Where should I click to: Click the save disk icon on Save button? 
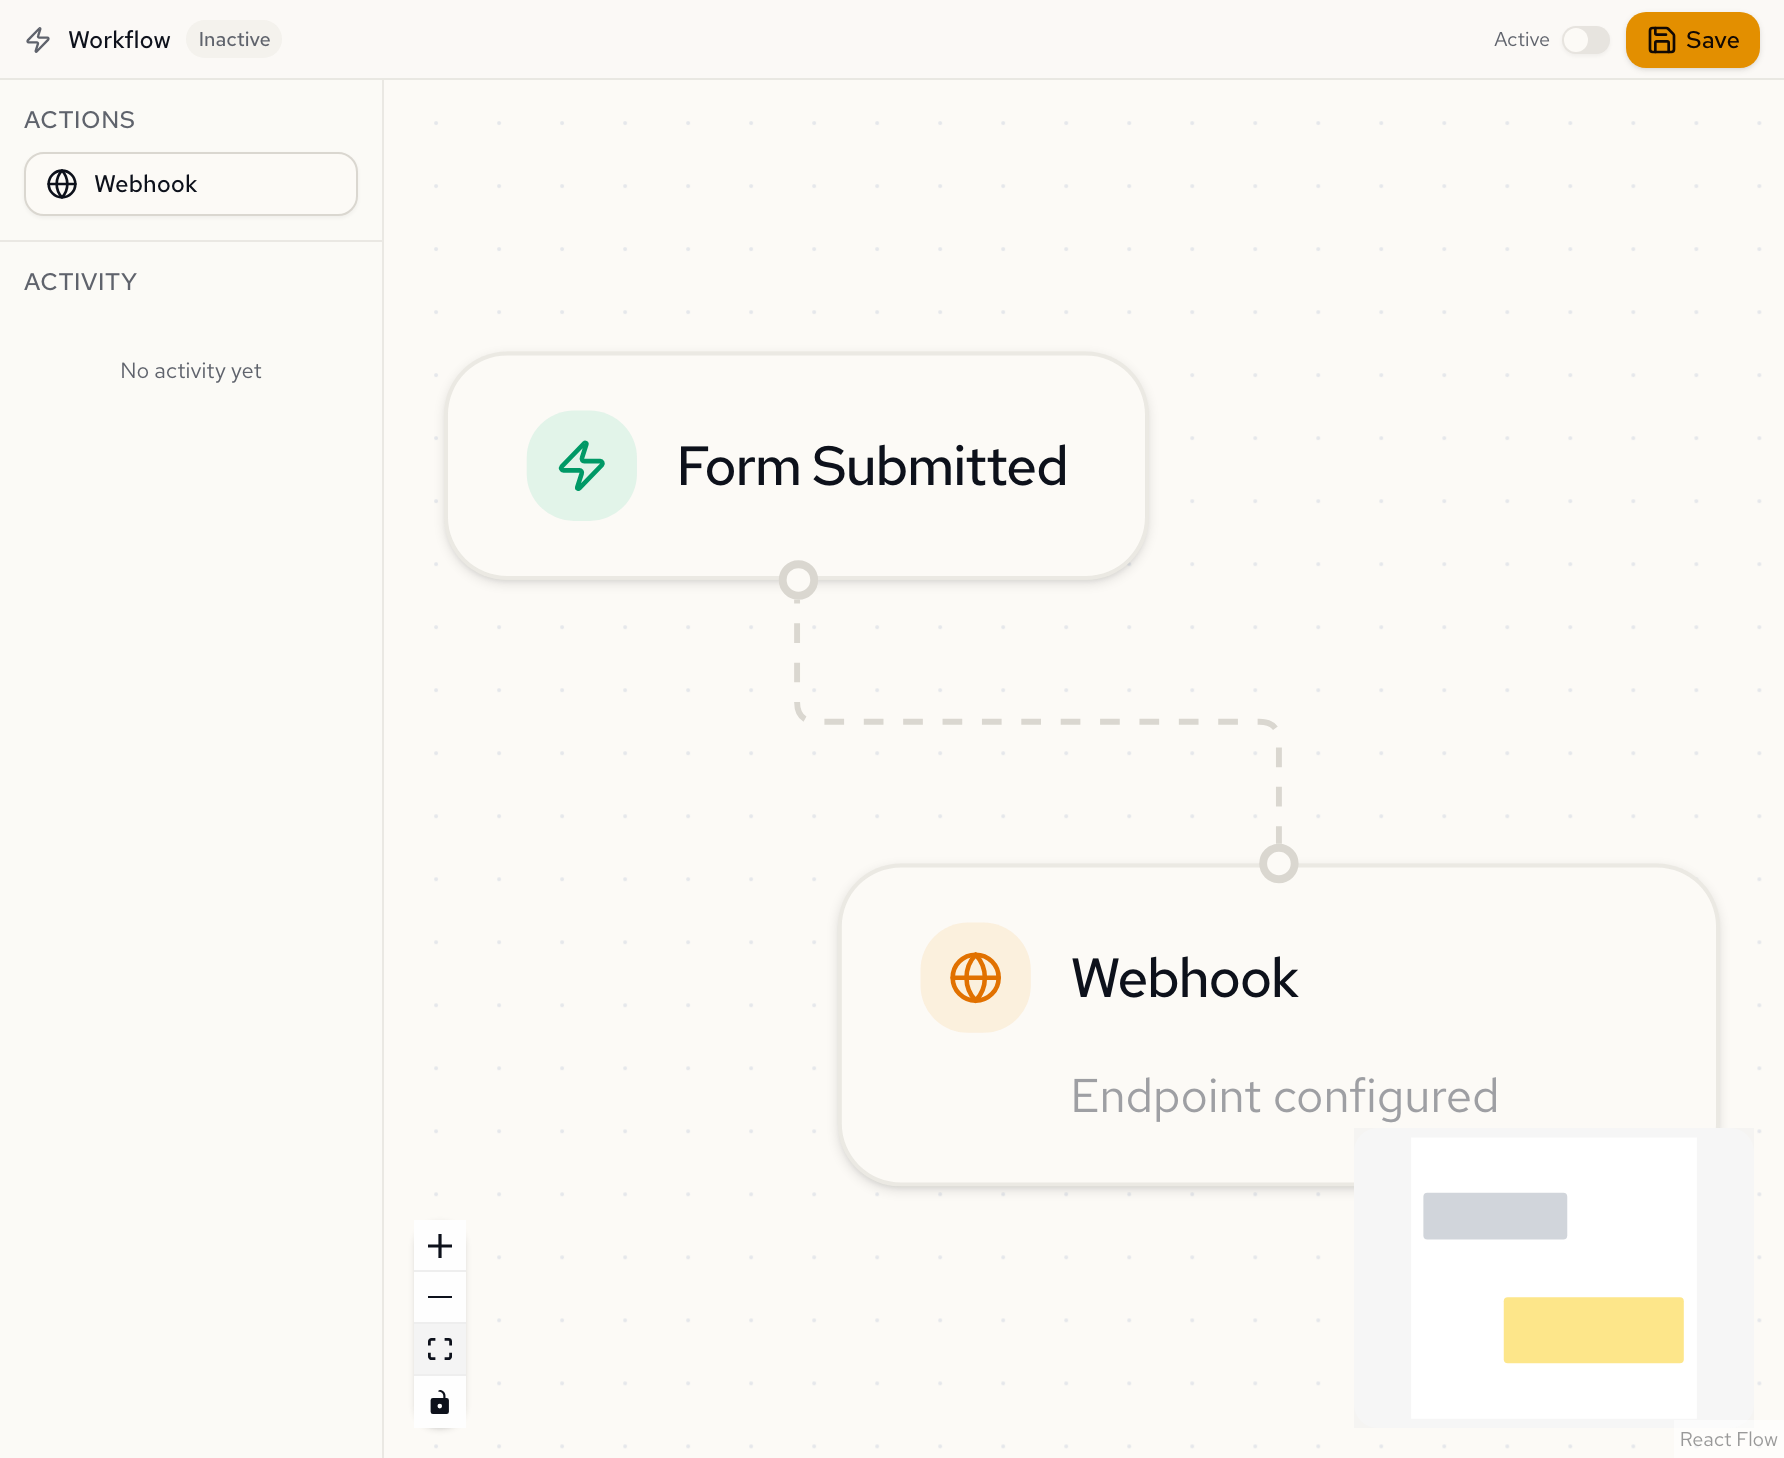tap(1661, 40)
